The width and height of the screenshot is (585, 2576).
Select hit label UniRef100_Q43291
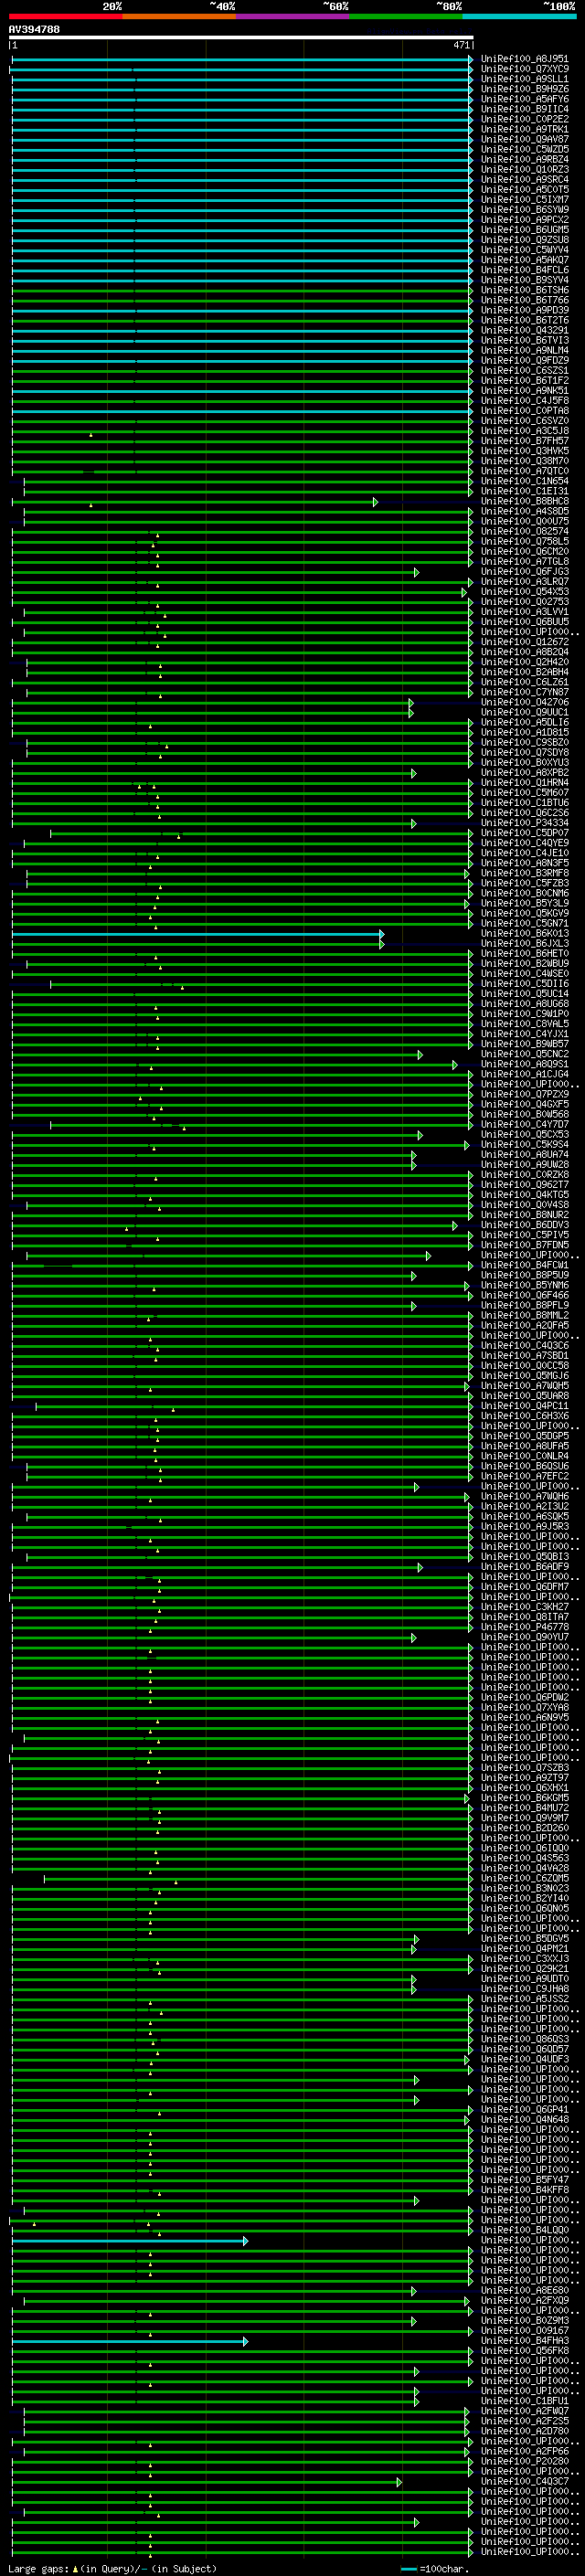525,330
